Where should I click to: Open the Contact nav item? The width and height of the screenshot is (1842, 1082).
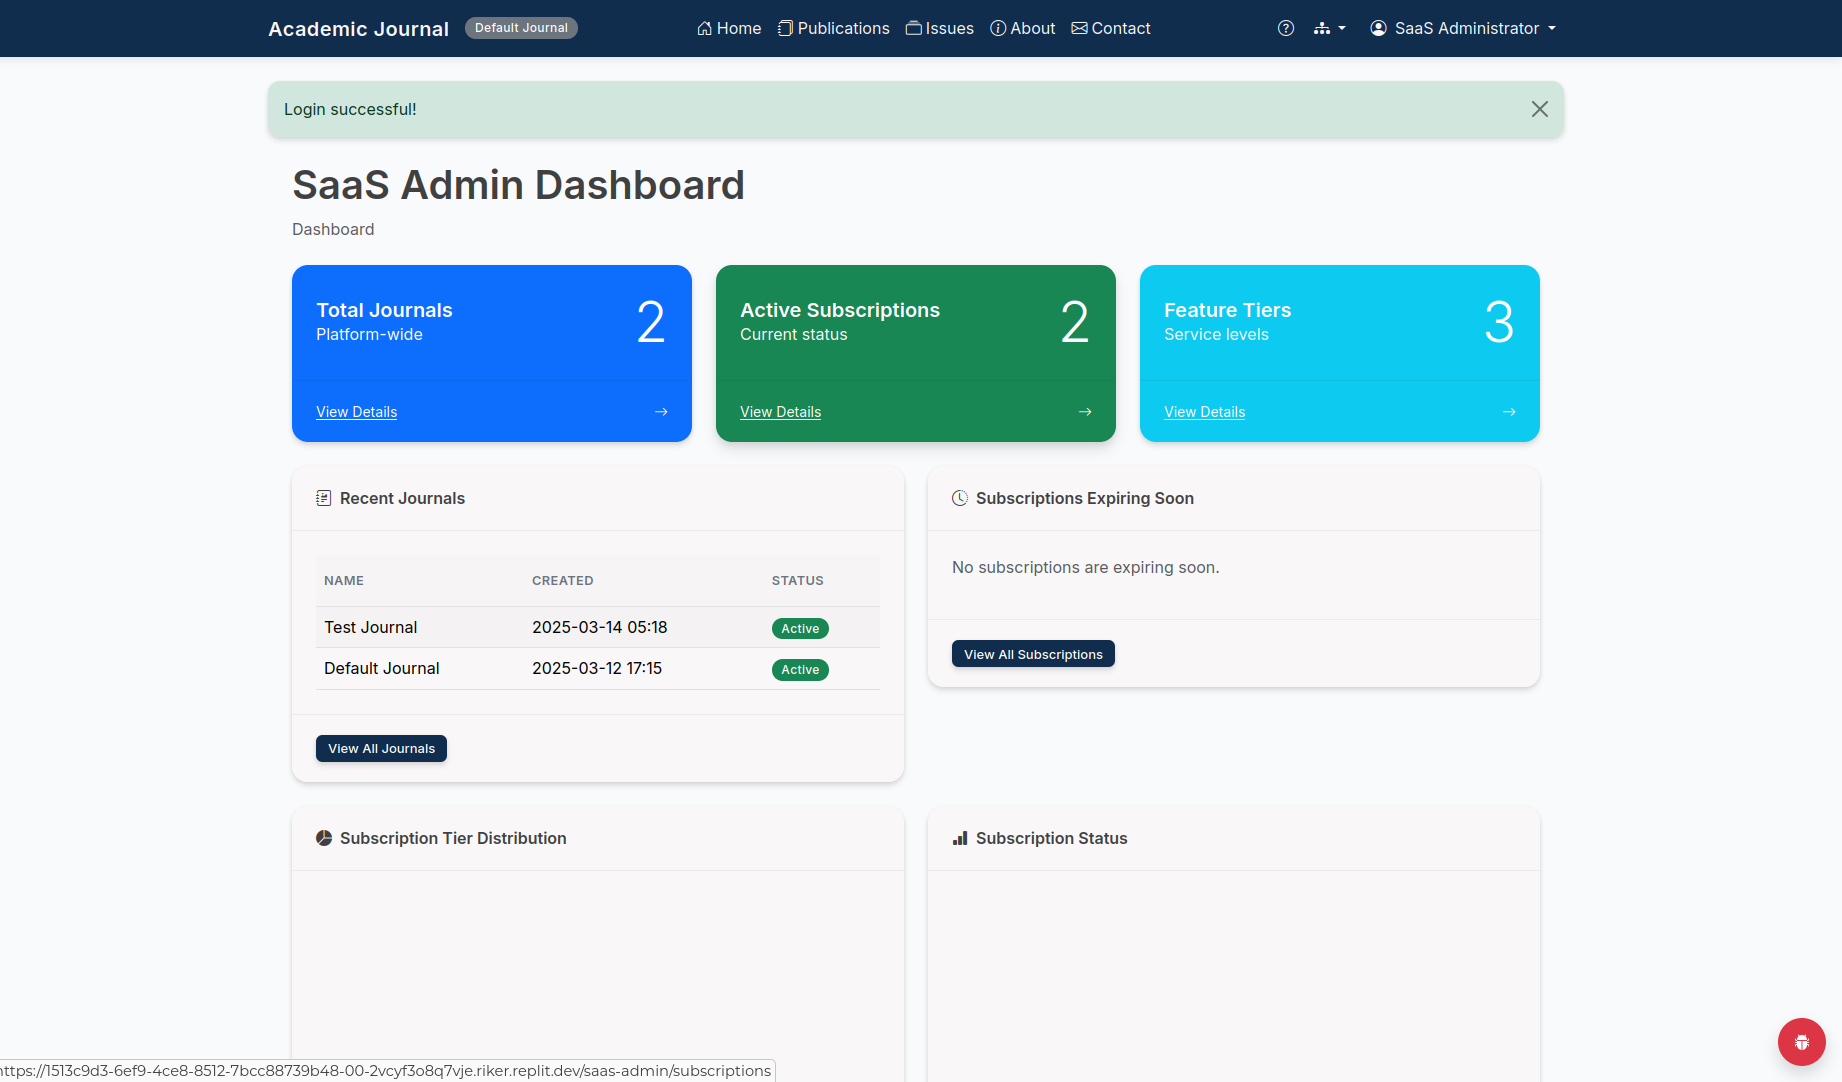(x=1111, y=28)
